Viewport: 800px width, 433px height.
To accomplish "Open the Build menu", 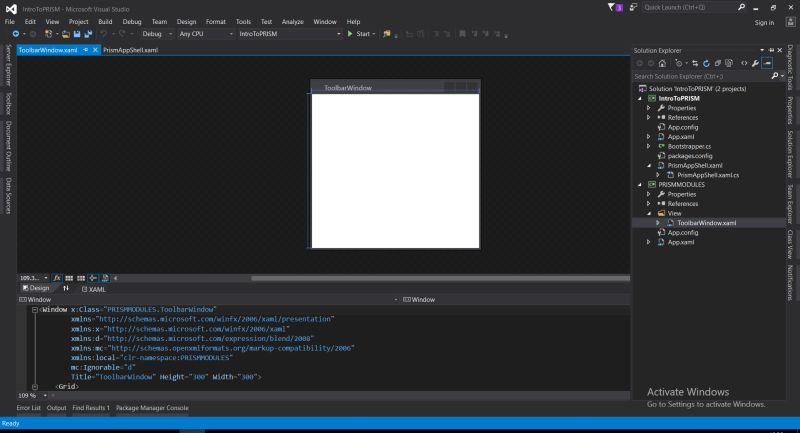I will pos(105,21).
